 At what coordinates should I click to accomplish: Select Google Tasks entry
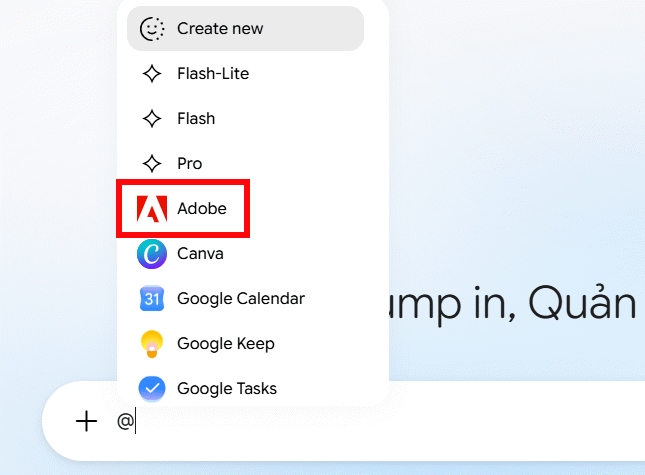245,389
